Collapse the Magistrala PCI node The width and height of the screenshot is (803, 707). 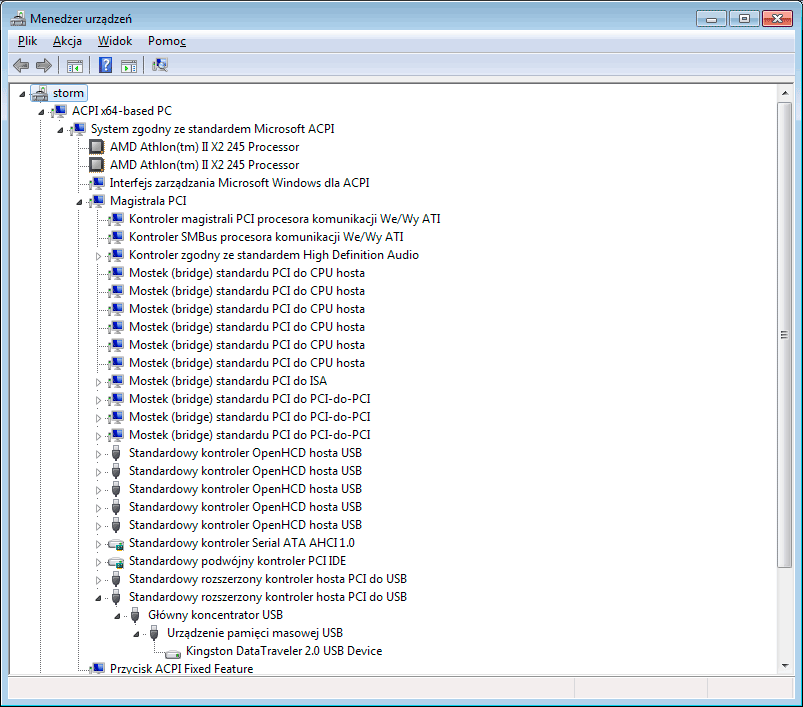point(79,202)
